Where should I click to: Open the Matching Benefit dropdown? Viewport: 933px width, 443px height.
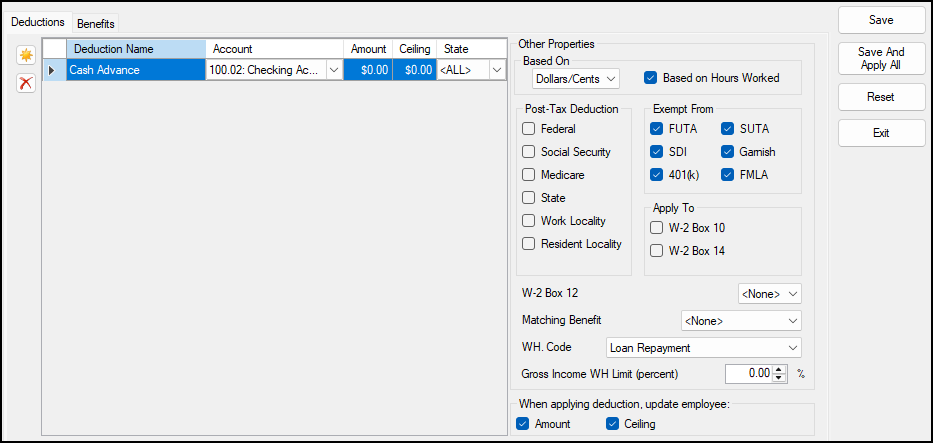pos(740,321)
